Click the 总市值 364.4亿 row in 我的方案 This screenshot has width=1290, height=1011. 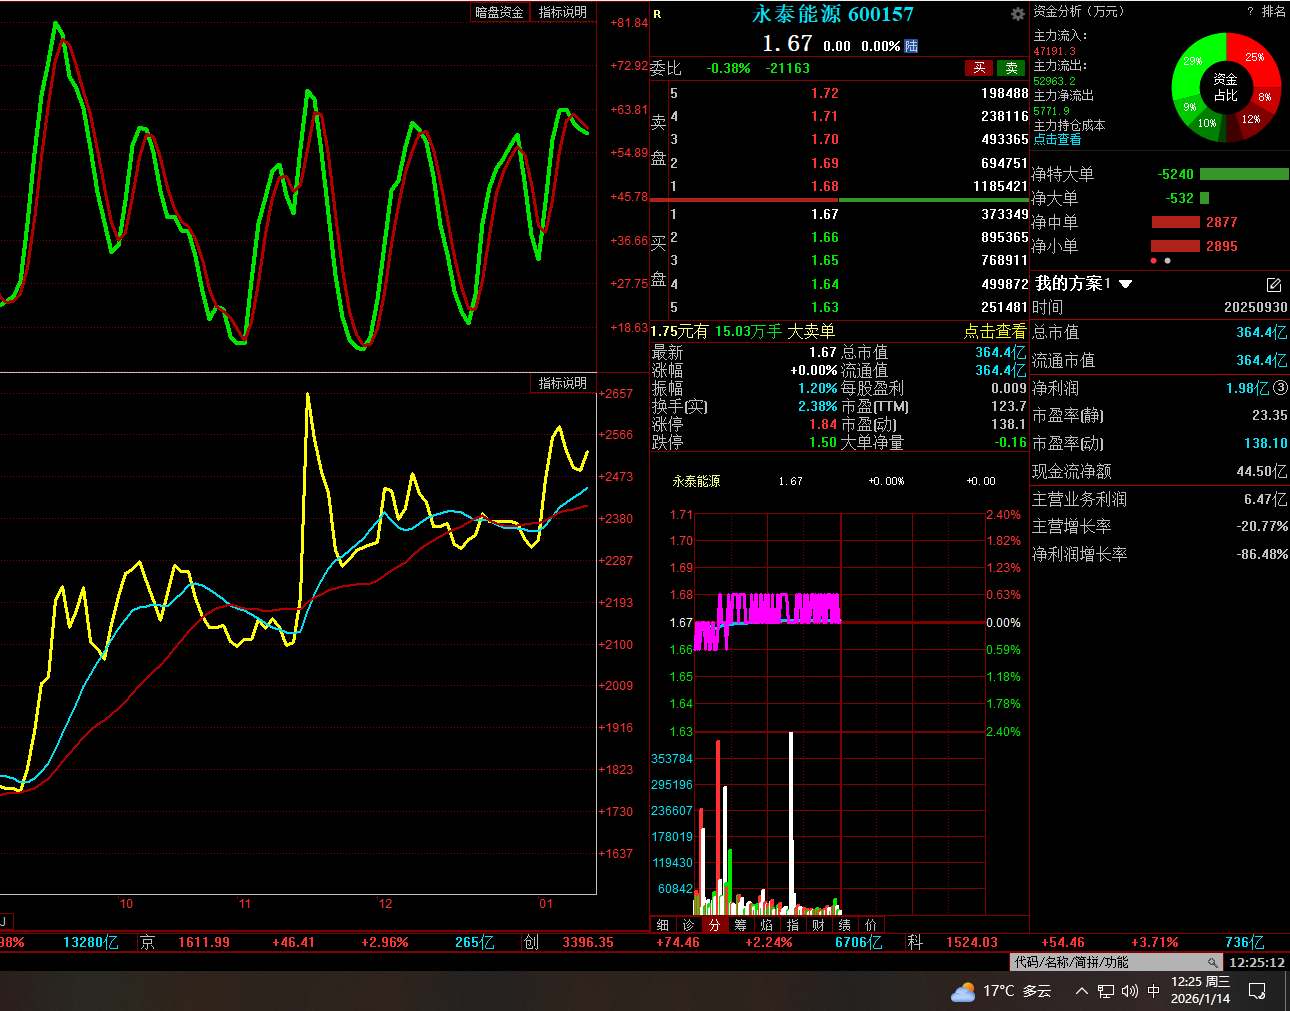click(1160, 332)
